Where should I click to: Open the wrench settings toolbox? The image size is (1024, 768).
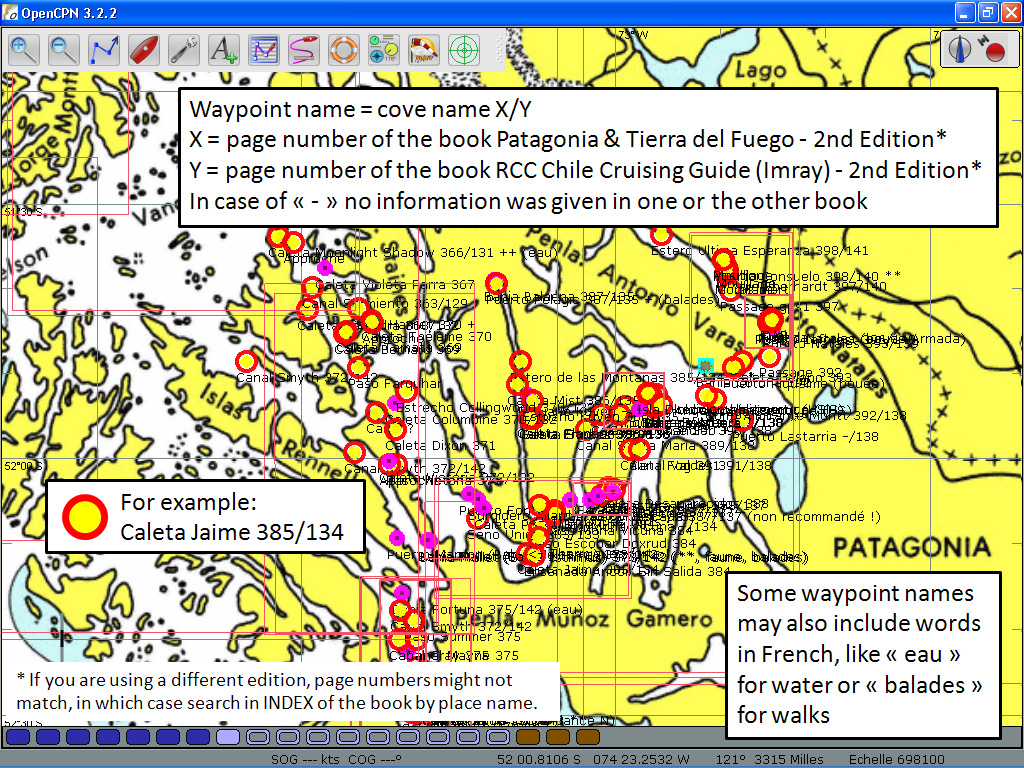pyautogui.click(x=184, y=50)
